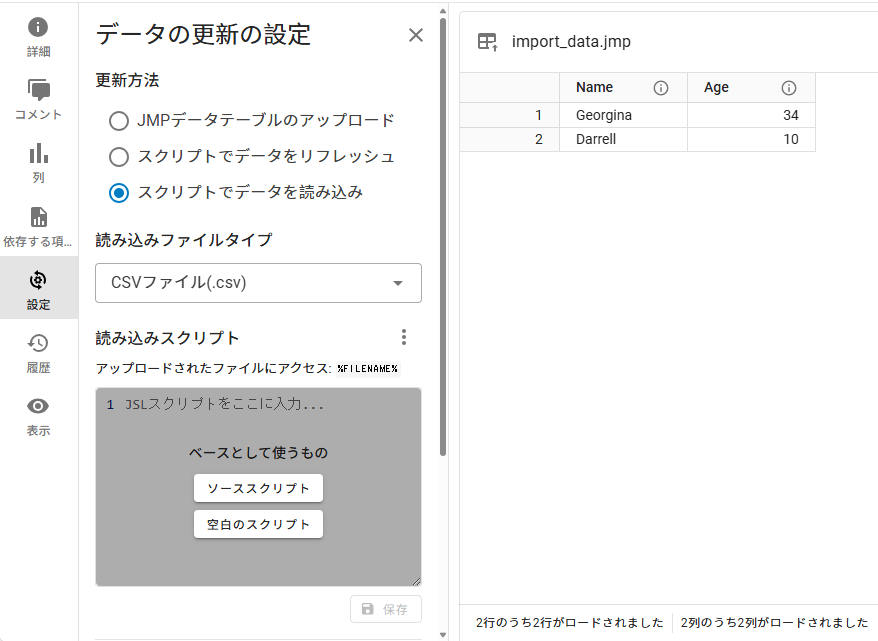Open the 表示 view panel
This screenshot has height=641, width=878.
[38, 407]
